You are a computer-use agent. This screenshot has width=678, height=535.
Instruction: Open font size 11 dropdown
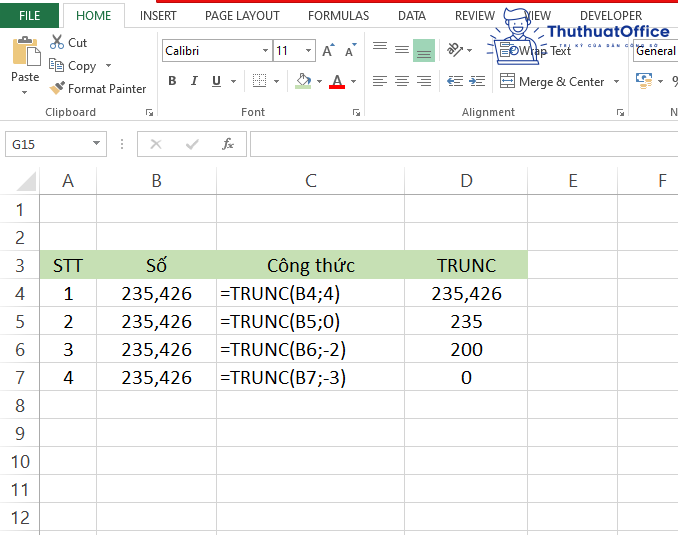tap(308, 51)
